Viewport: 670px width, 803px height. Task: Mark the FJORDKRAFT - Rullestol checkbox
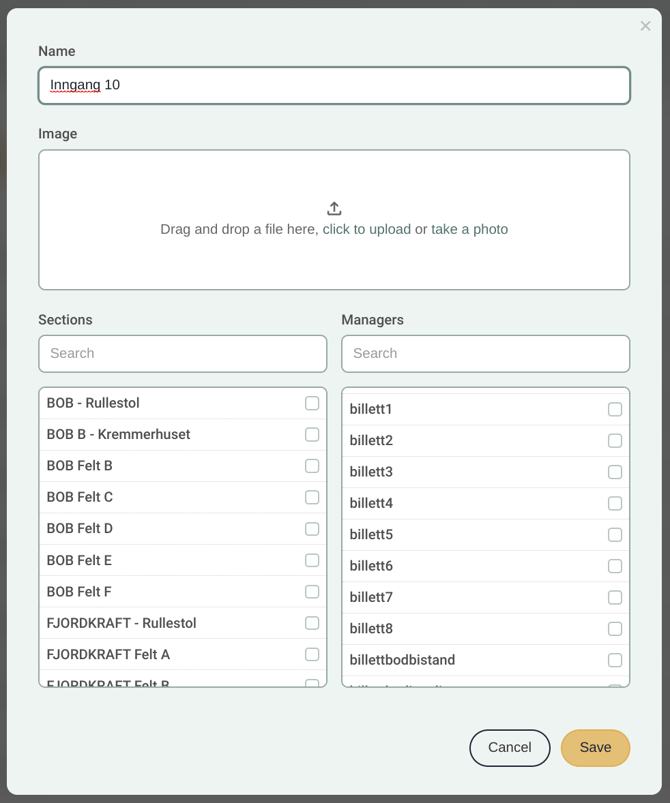(x=312, y=623)
